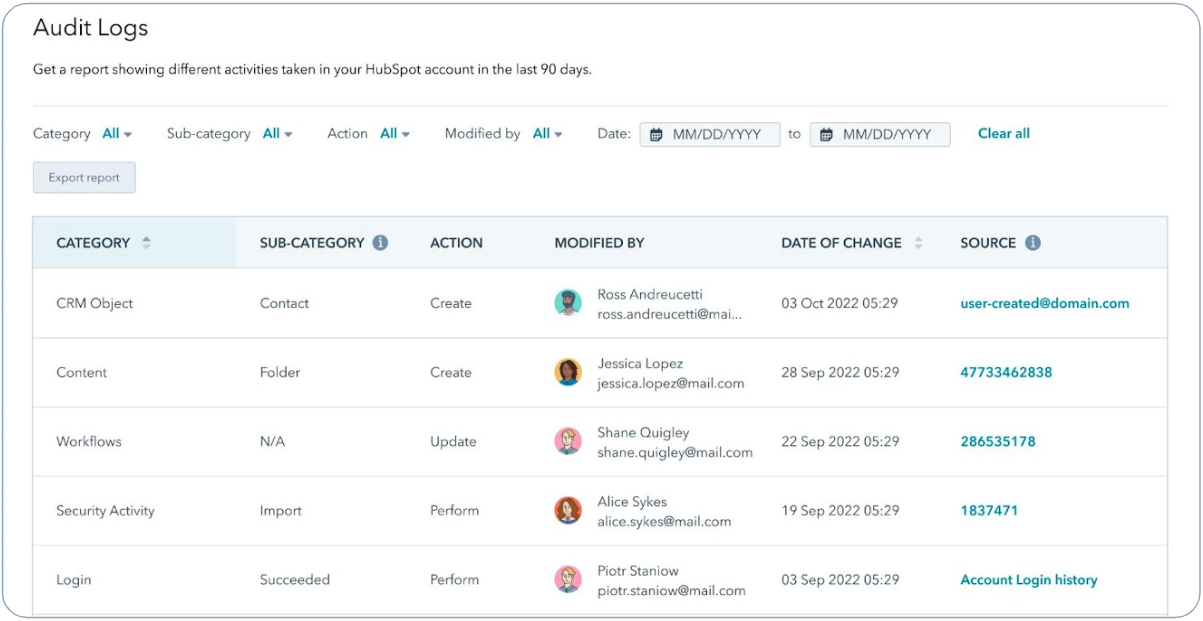This screenshot has width=1203, height=621.
Task: Click the Clear all link
Action: tap(1003, 134)
